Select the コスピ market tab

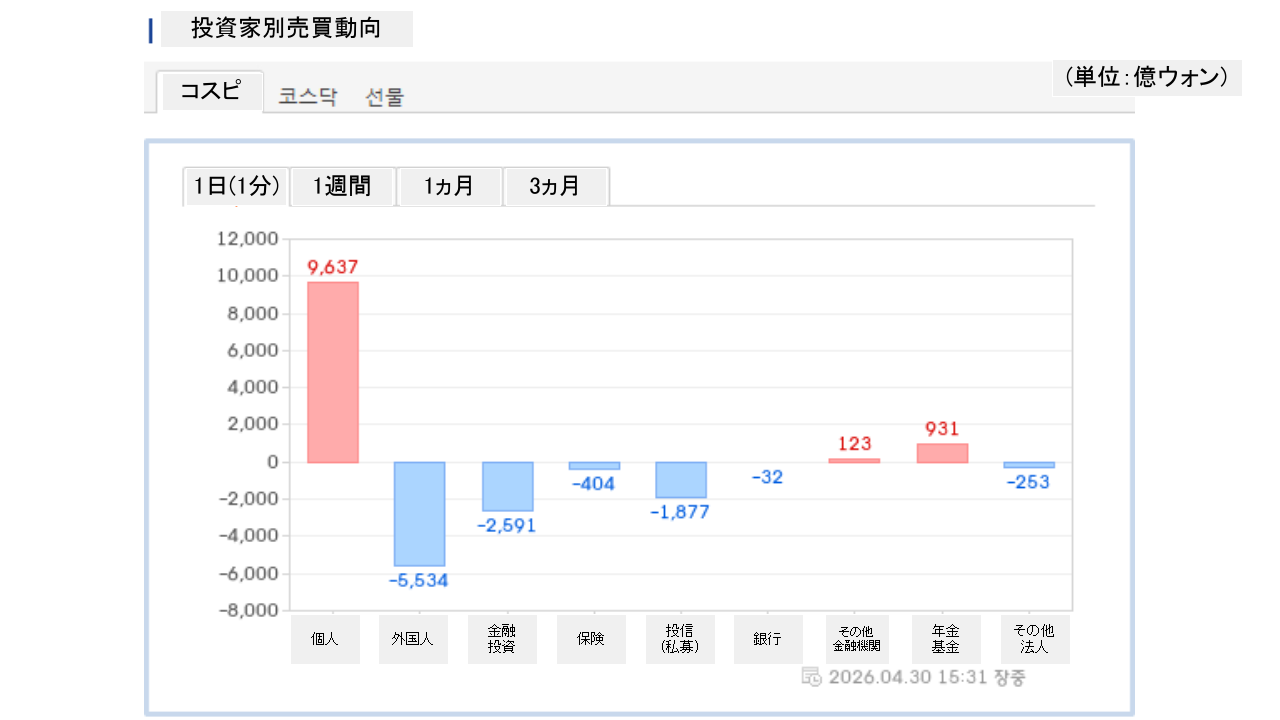[x=211, y=92]
